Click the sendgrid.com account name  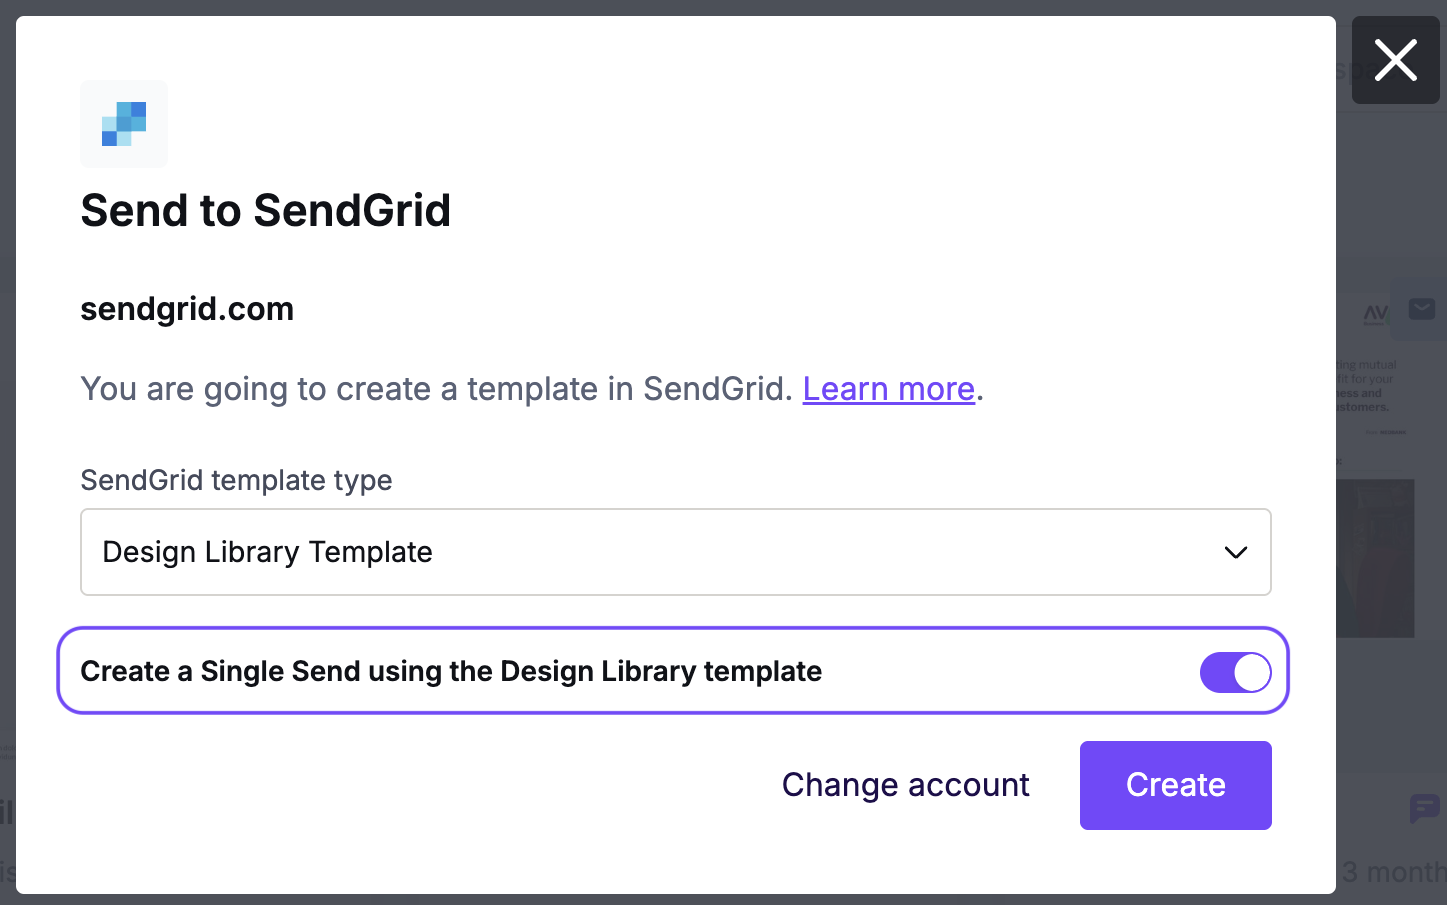pos(187,309)
